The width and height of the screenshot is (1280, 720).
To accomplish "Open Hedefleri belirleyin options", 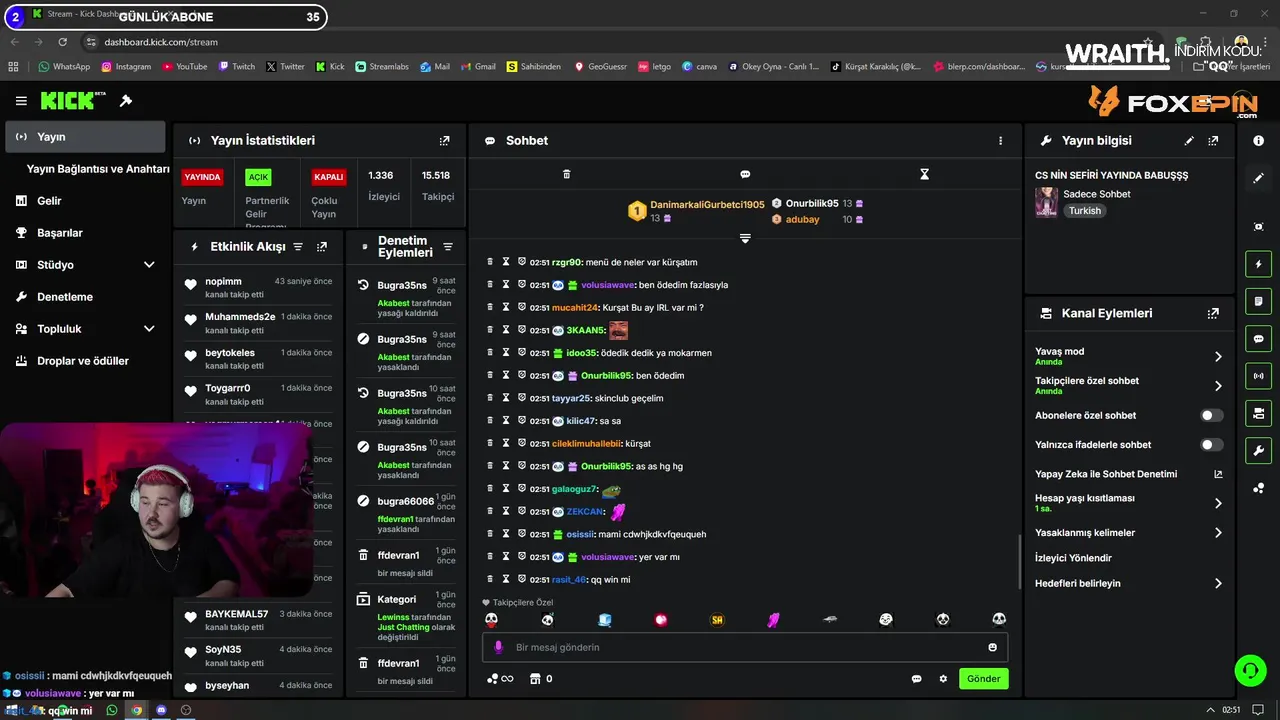I will [x=1128, y=583].
